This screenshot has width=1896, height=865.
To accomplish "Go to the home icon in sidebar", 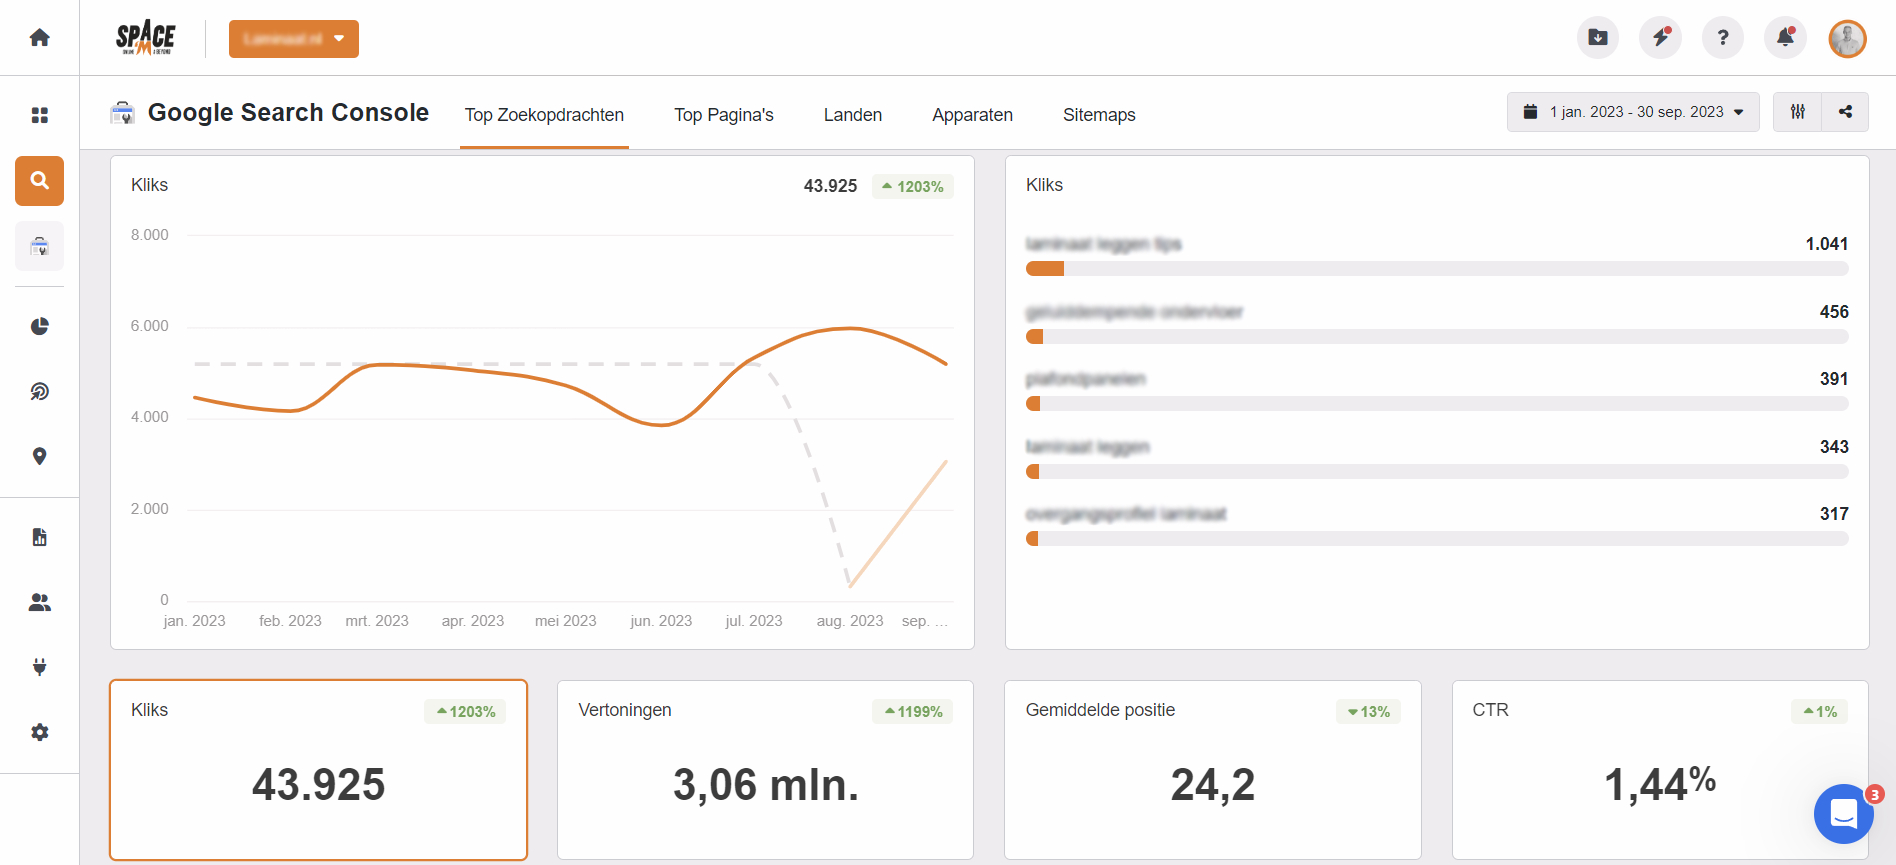I will click(39, 38).
